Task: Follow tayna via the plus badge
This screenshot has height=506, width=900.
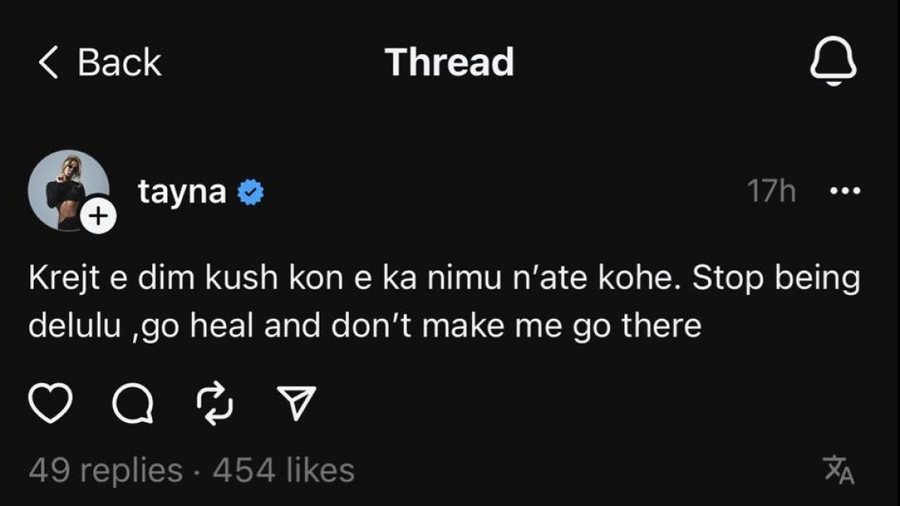Action: point(100,215)
